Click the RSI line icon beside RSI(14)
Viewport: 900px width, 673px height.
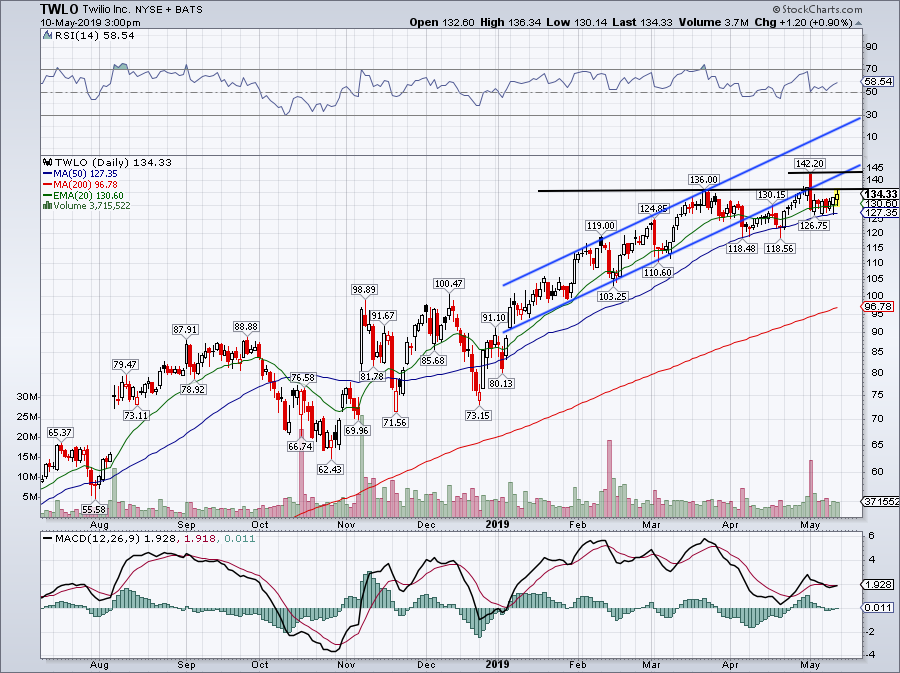tap(48, 36)
